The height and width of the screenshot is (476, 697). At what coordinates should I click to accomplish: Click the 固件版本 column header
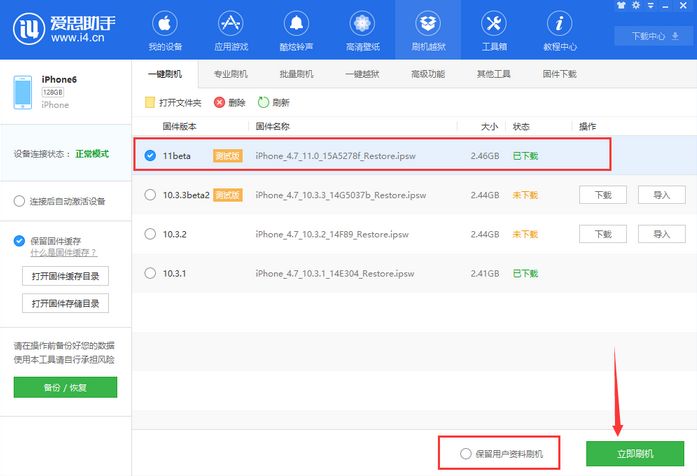tap(179, 126)
